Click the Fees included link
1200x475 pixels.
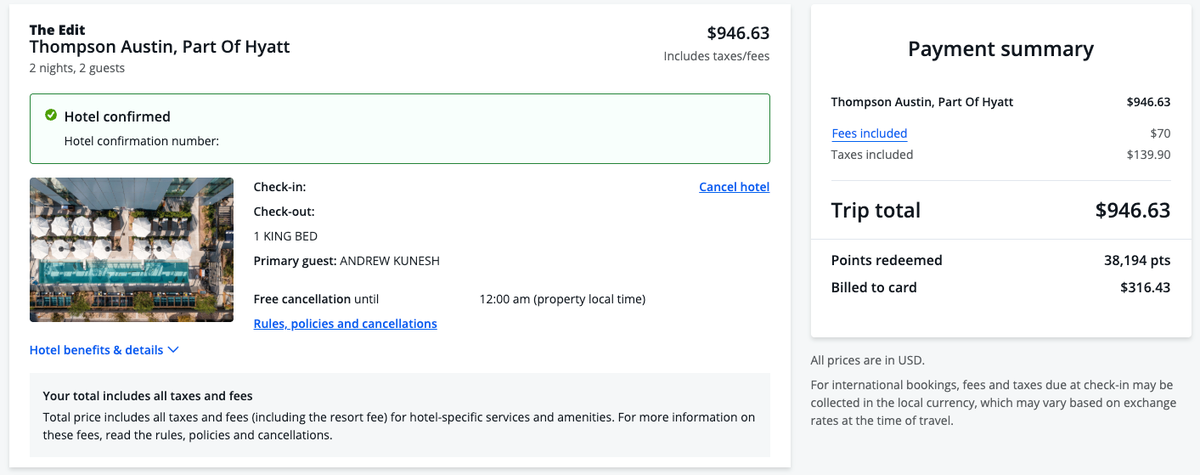click(x=869, y=133)
